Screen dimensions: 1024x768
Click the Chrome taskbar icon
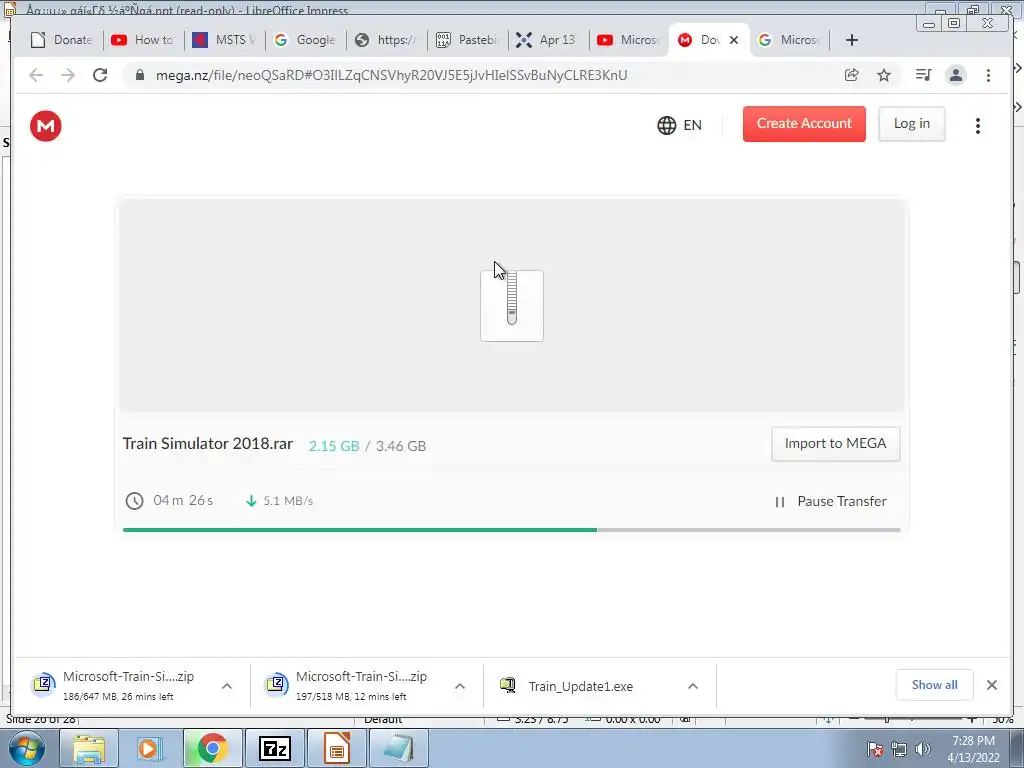(212, 748)
